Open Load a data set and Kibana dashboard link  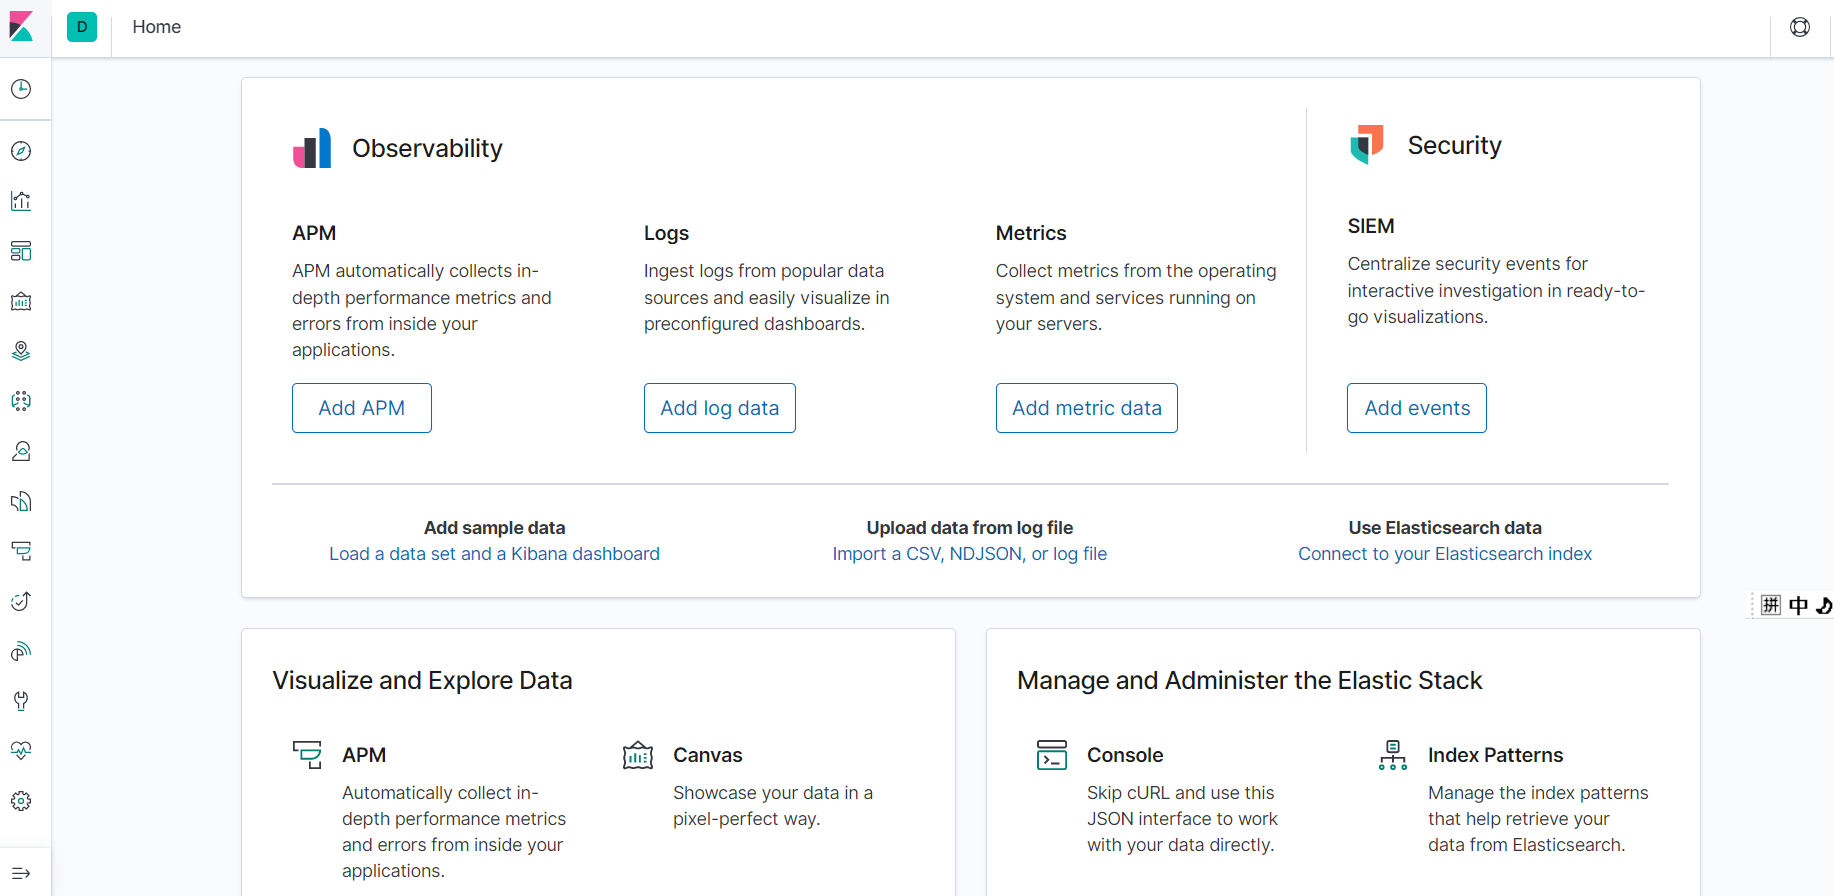494,554
